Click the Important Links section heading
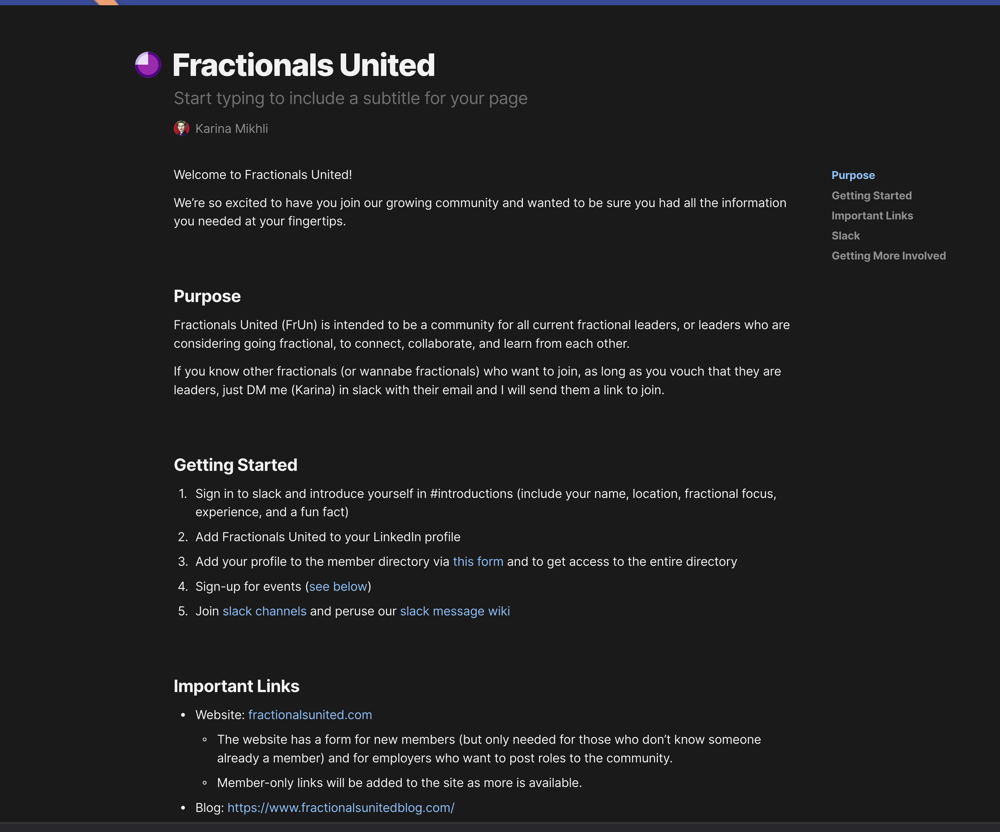The height and width of the screenshot is (832, 1000). [236, 686]
